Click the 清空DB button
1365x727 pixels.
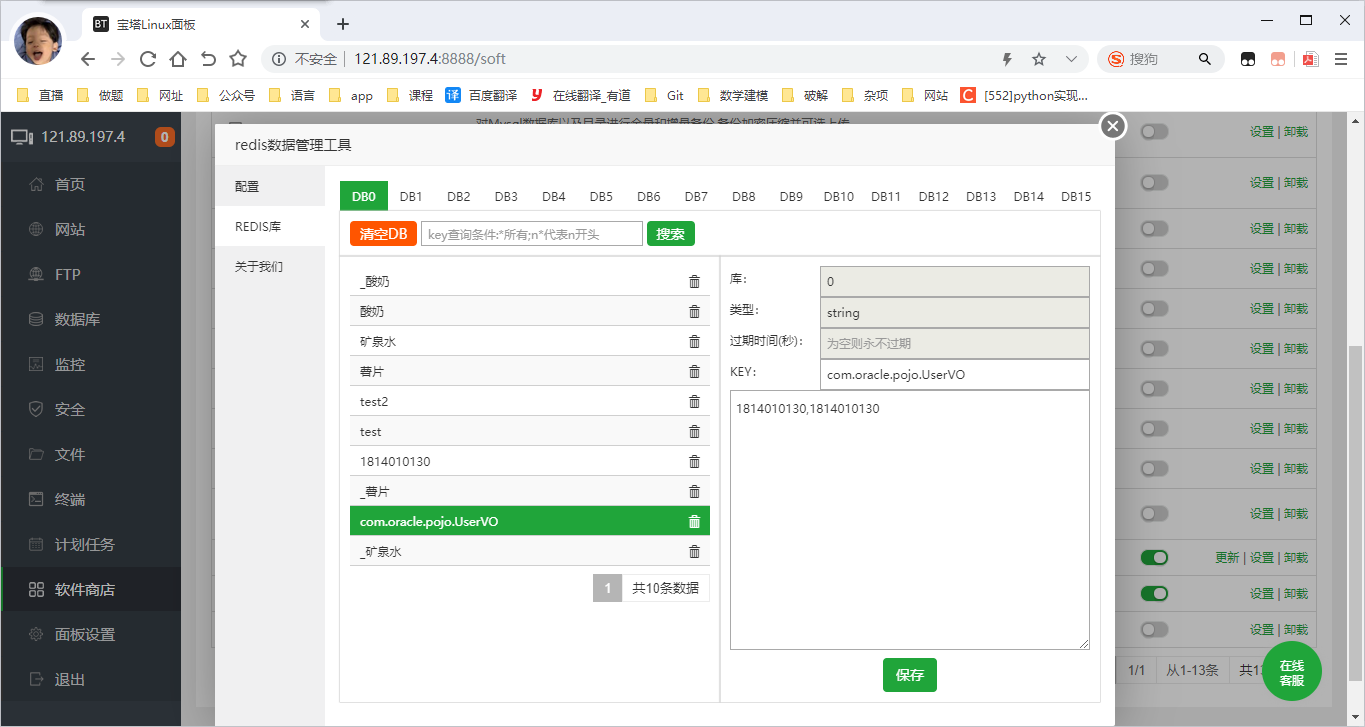click(383, 234)
